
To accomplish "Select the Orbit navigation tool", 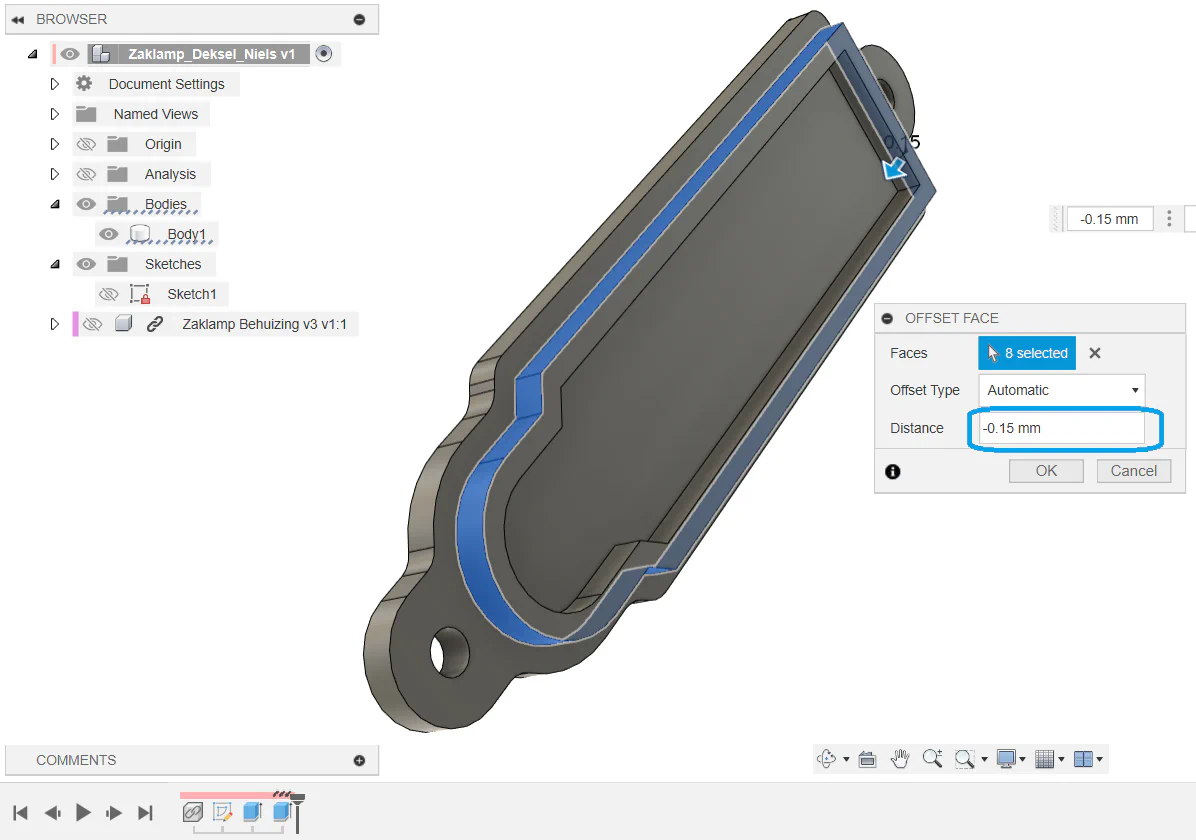I will pos(826,759).
